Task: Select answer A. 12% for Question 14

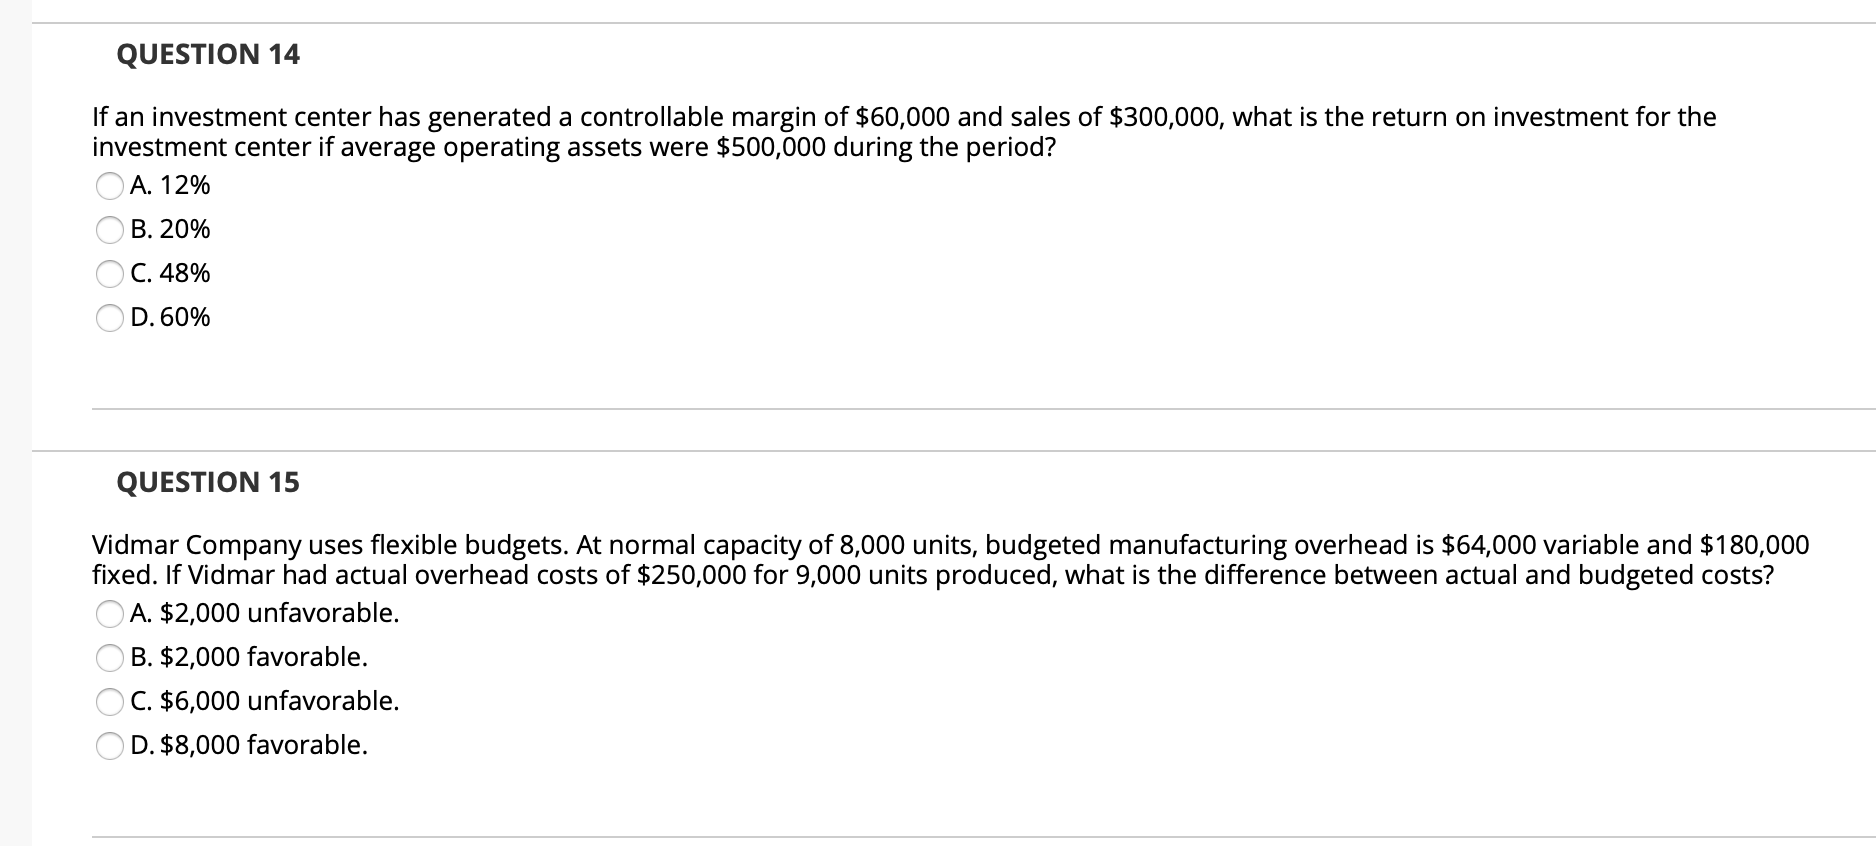Action: [x=168, y=185]
